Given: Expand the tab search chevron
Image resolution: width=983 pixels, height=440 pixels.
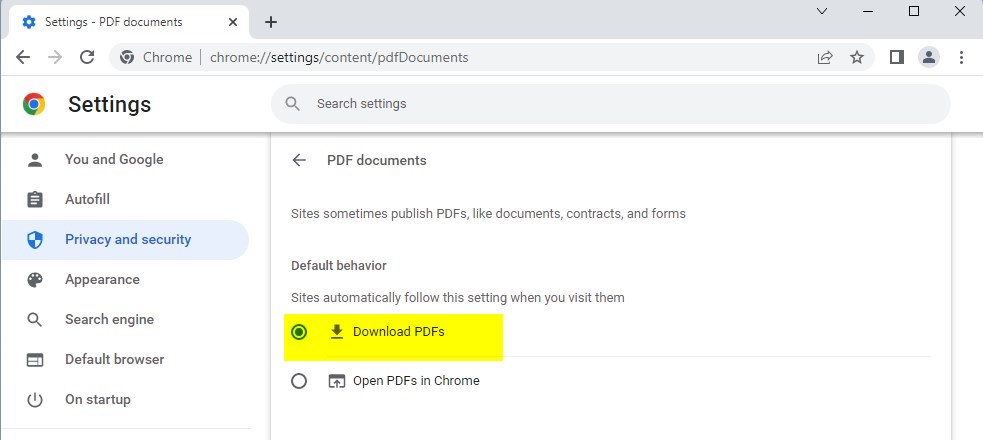Looking at the screenshot, I should [x=822, y=11].
